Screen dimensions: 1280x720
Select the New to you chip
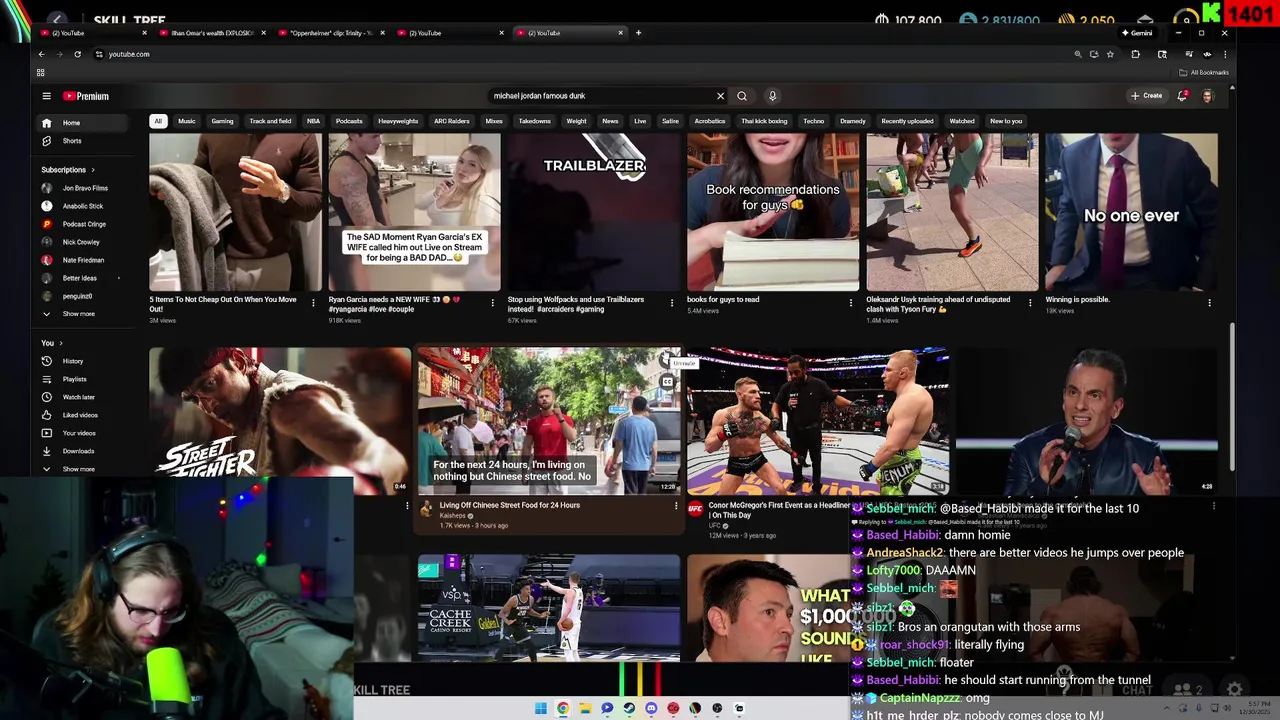coord(1006,121)
